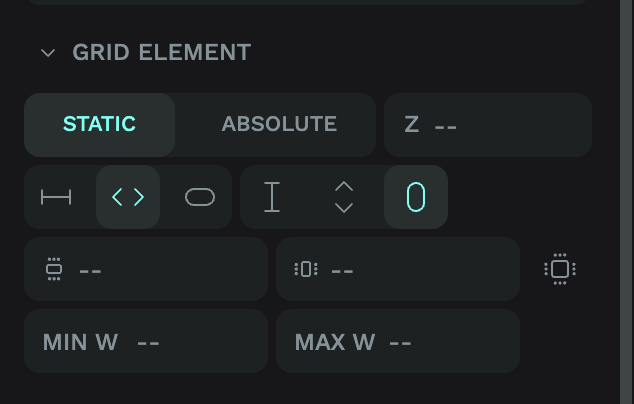Expand individual side margins icon
The height and width of the screenshot is (404, 634).
click(x=560, y=269)
